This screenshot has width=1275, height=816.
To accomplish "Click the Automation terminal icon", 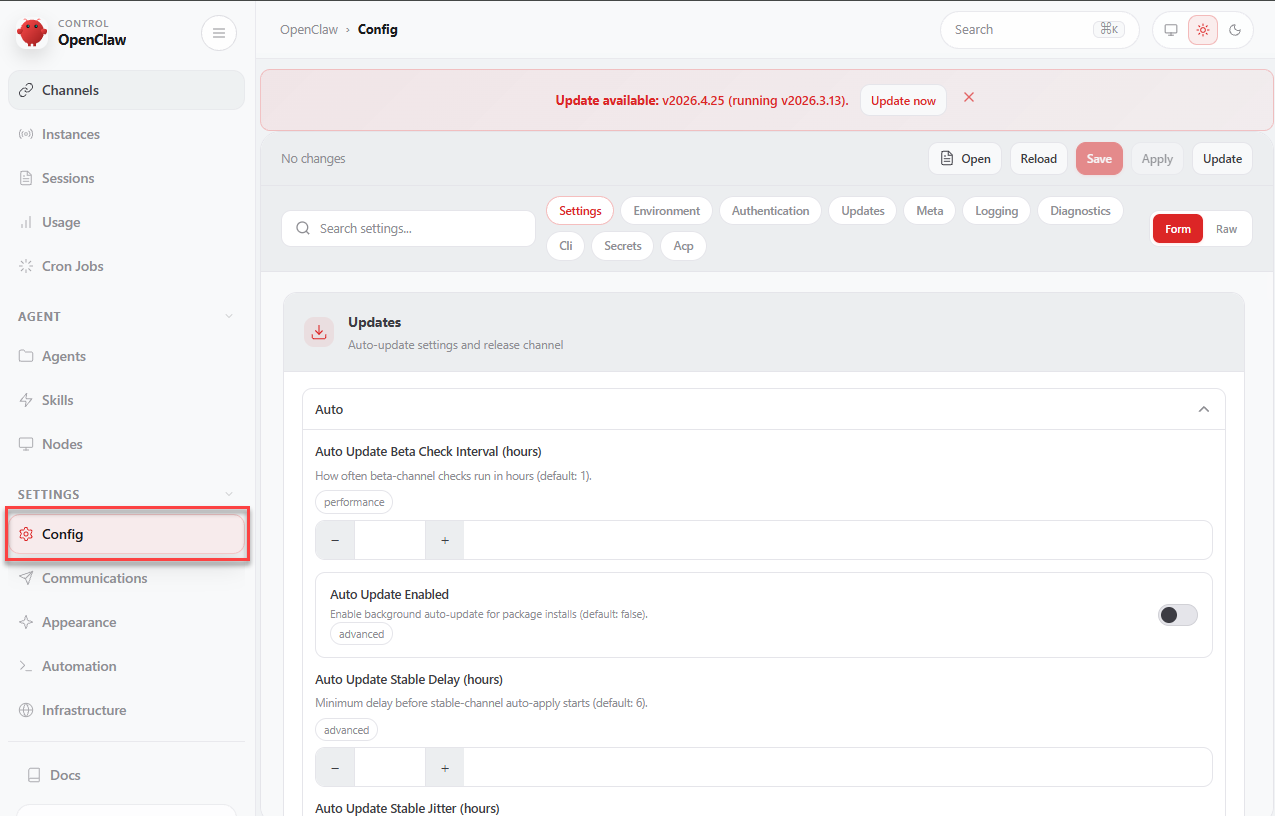I will 26,666.
